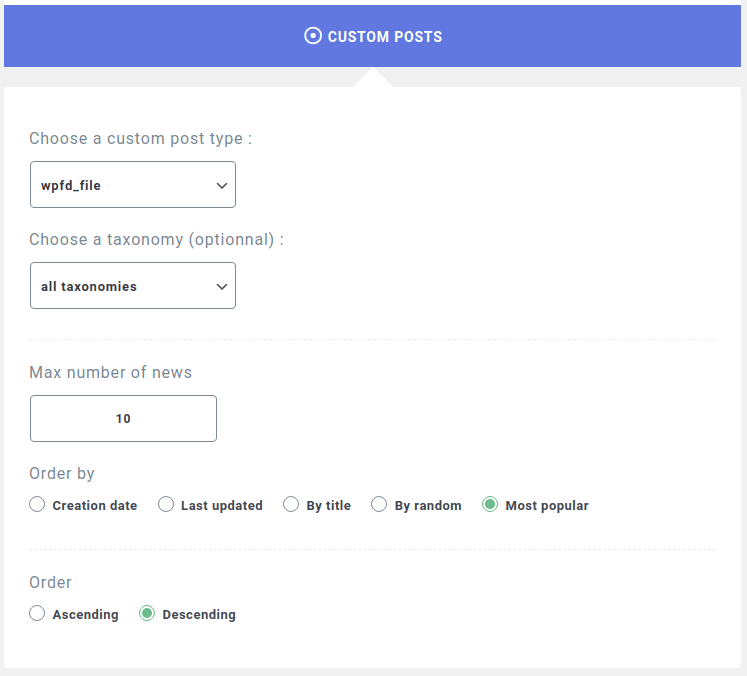
Task: Click the By random label text
Action: [x=428, y=505]
